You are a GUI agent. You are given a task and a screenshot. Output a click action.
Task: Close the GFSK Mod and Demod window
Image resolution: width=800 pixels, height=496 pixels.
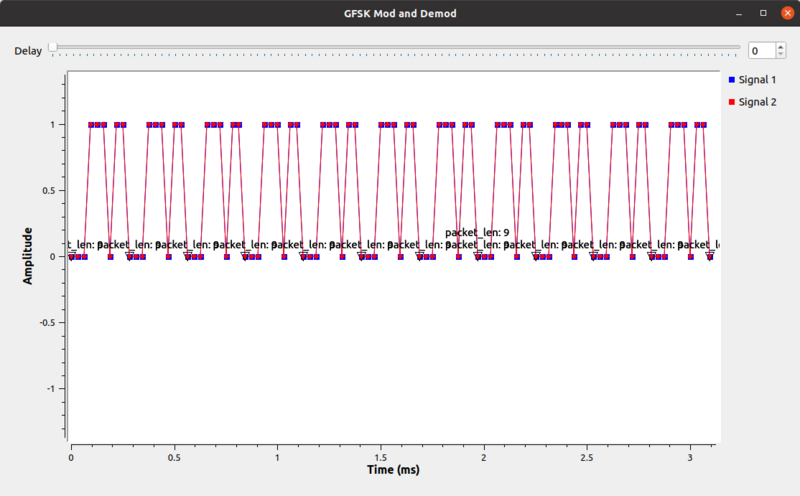click(787, 13)
